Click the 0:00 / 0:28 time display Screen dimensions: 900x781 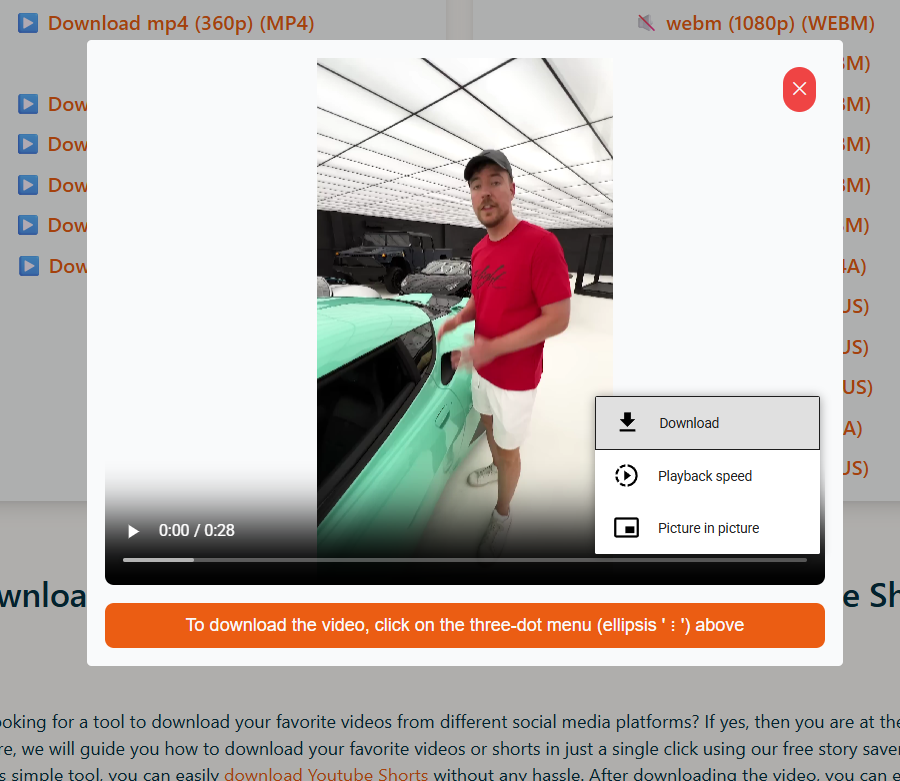(x=196, y=530)
